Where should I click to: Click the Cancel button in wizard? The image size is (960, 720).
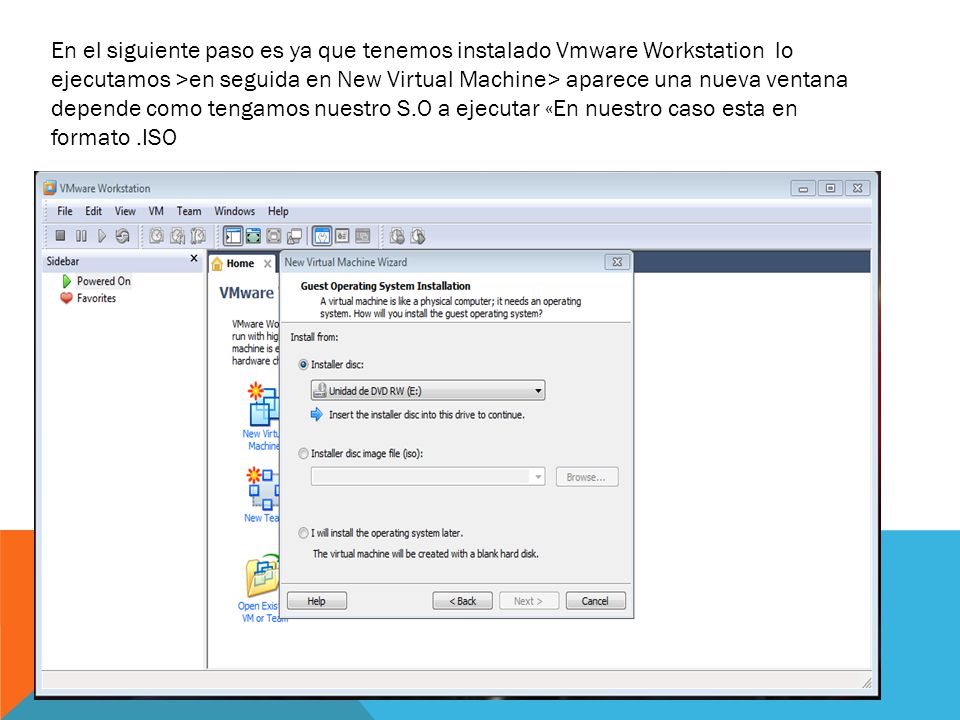595,601
